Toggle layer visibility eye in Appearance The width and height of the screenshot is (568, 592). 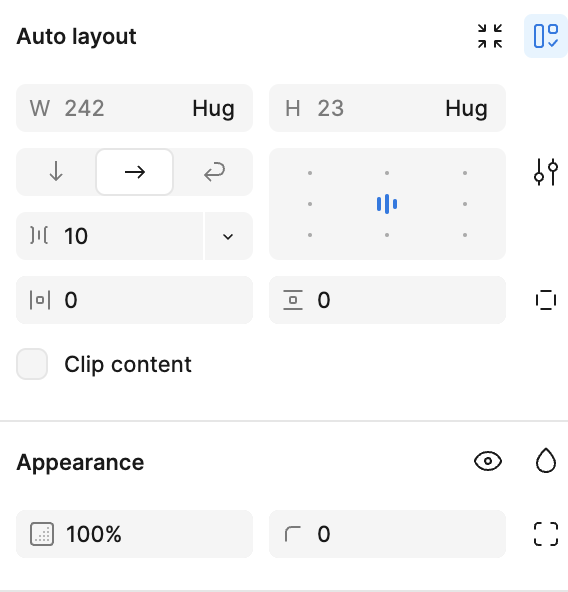[x=488, y=461]
